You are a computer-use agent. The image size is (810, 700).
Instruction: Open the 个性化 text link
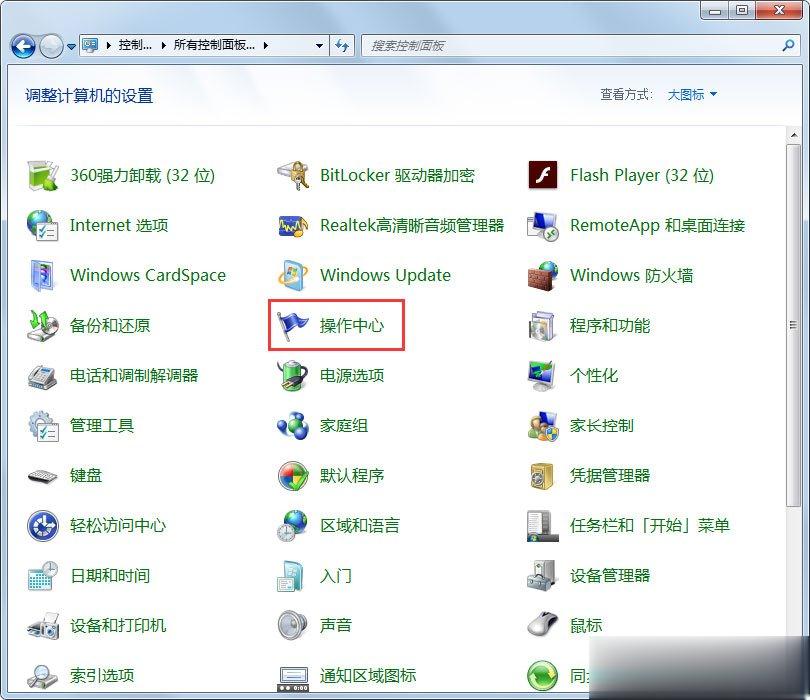click(594, 376)
